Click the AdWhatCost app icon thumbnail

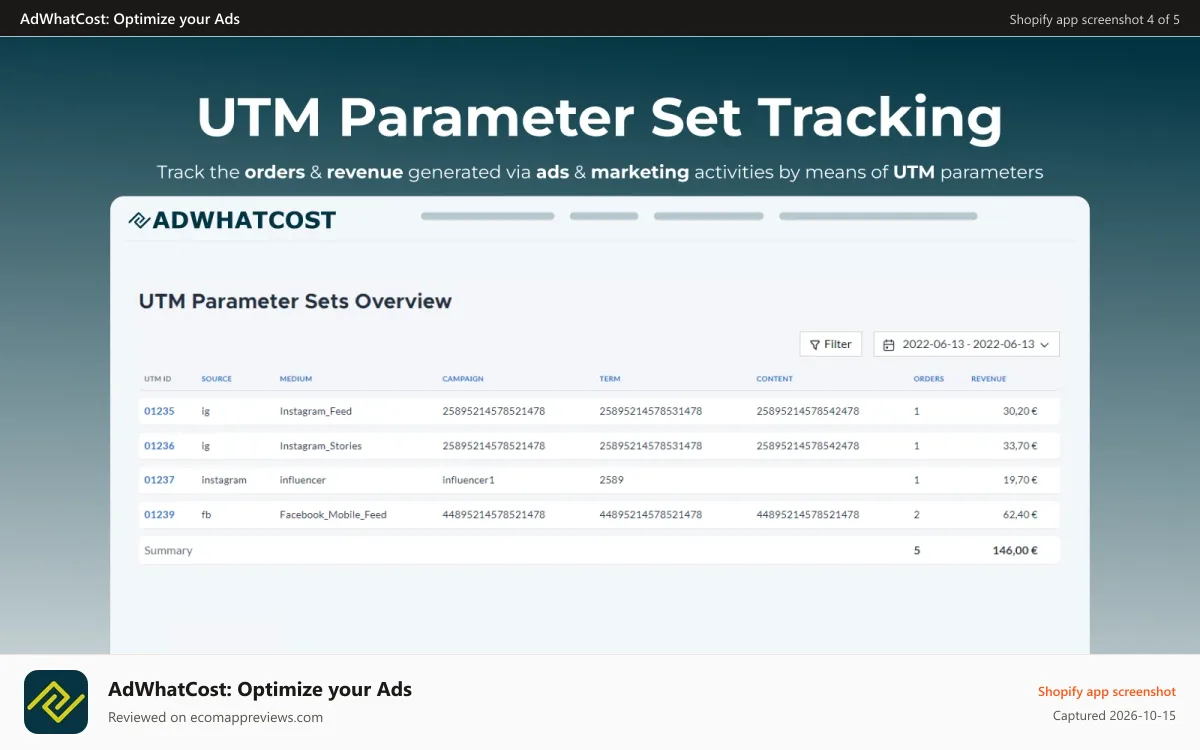[56, 702]
